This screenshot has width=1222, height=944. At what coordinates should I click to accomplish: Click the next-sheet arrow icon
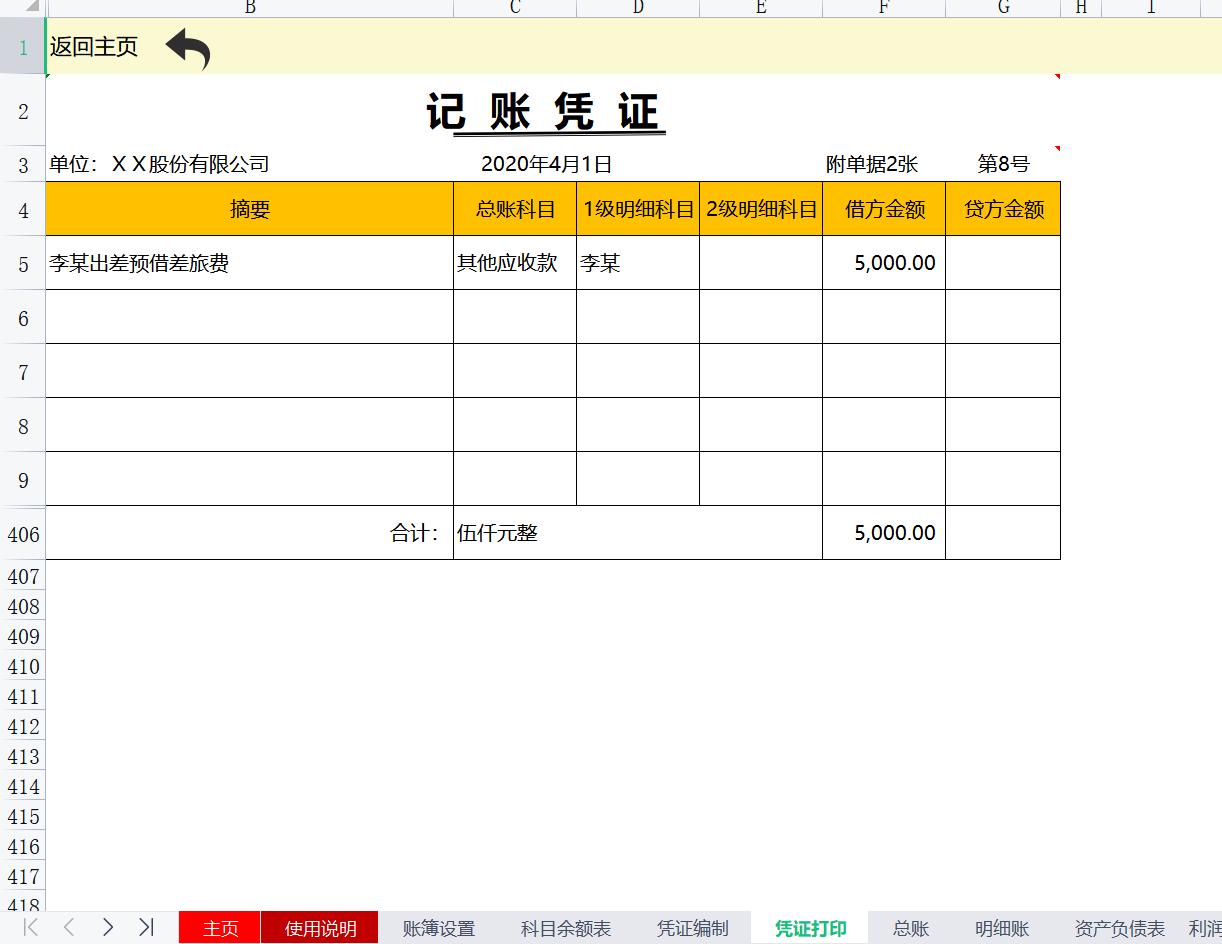click(x=108, y=928)
